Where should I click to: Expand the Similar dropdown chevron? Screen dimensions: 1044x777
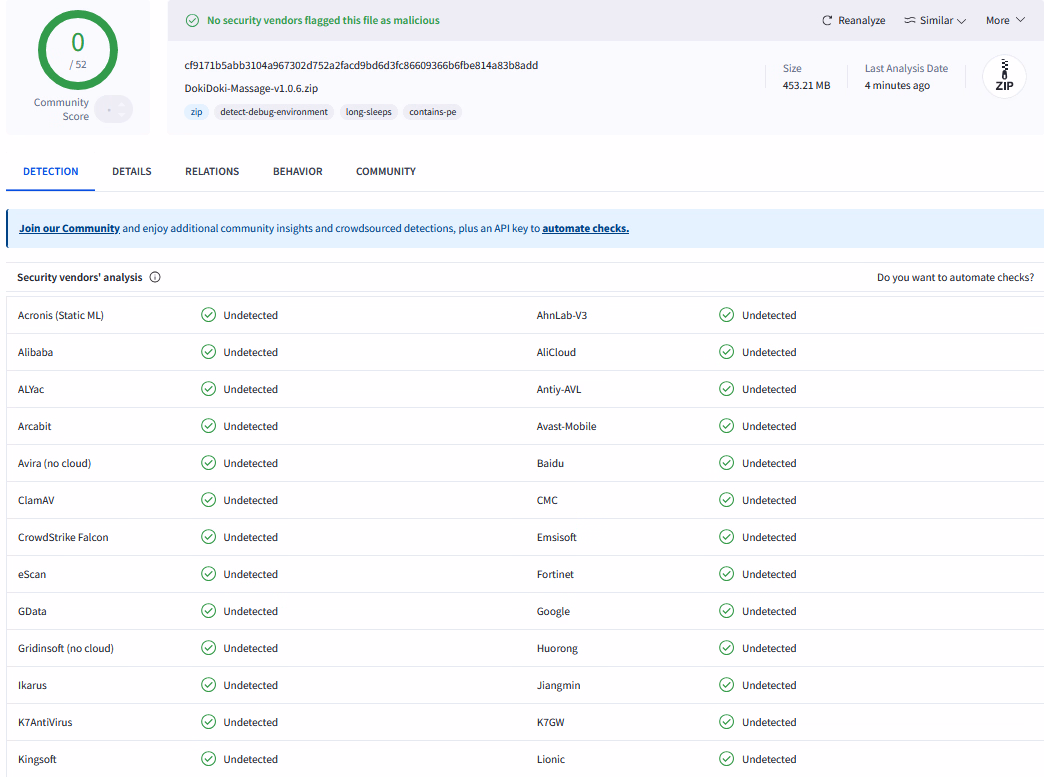point(961,21)
